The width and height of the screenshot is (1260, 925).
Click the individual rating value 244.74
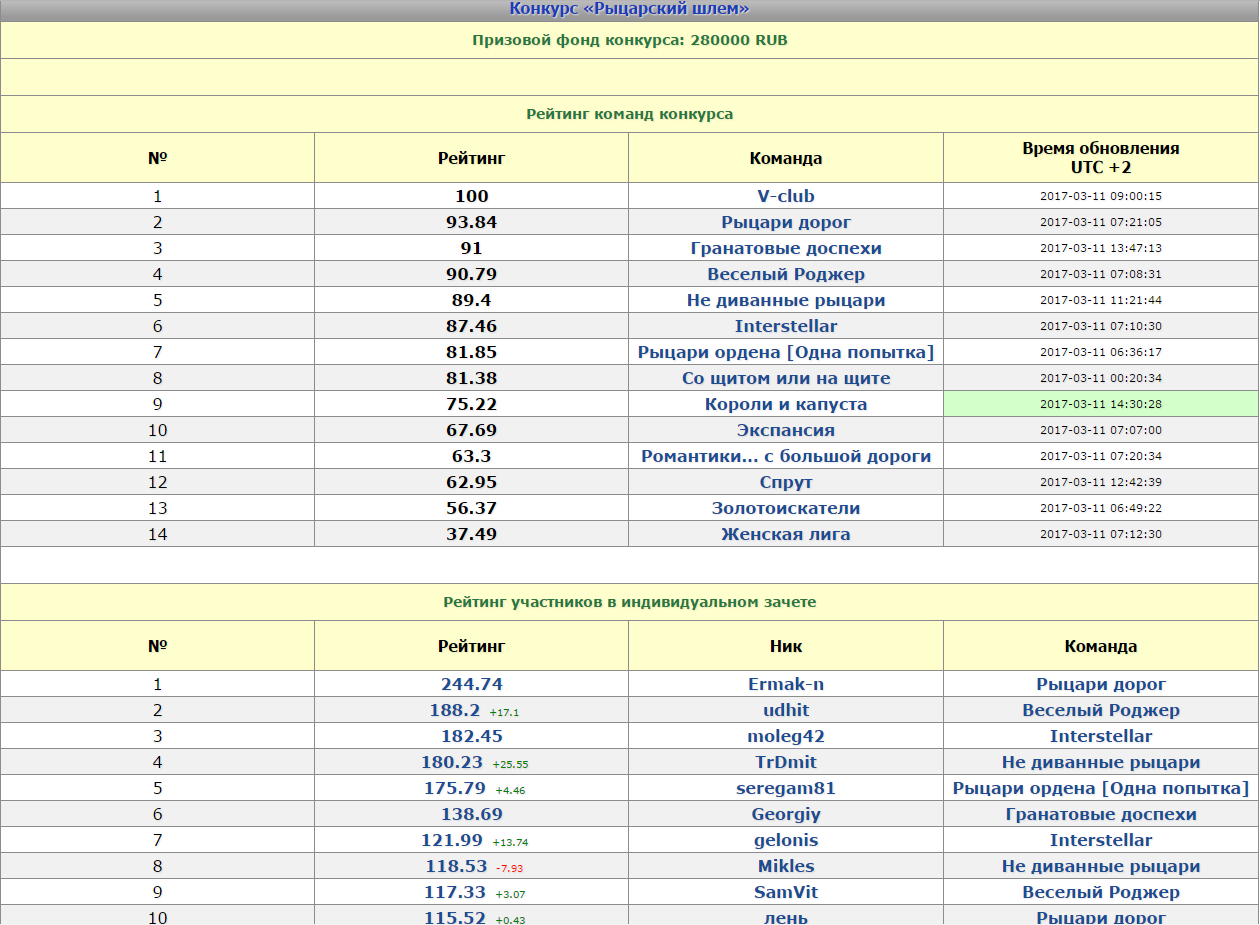[x=472, y=684]
